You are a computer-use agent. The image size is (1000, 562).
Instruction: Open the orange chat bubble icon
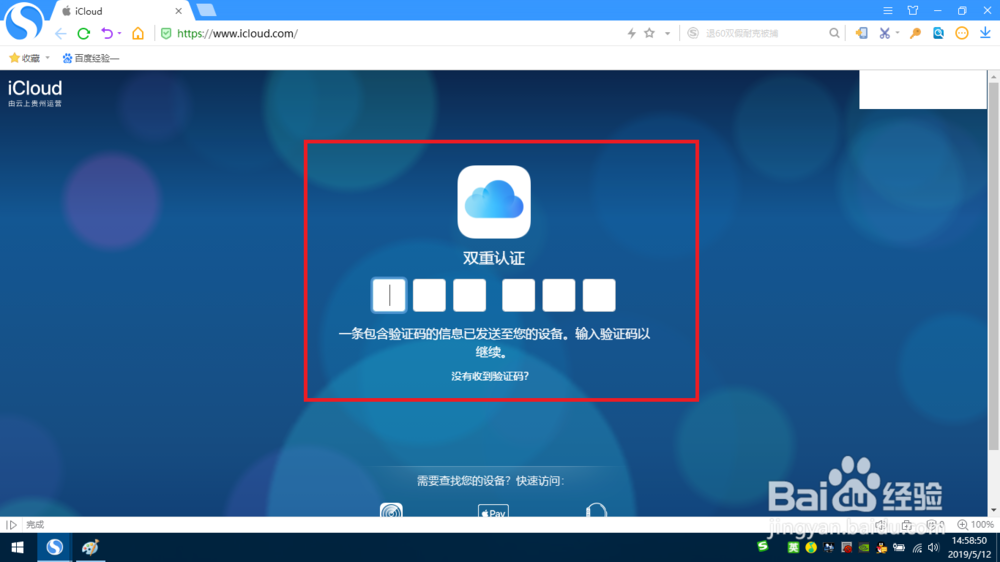[x=962, y=33]
